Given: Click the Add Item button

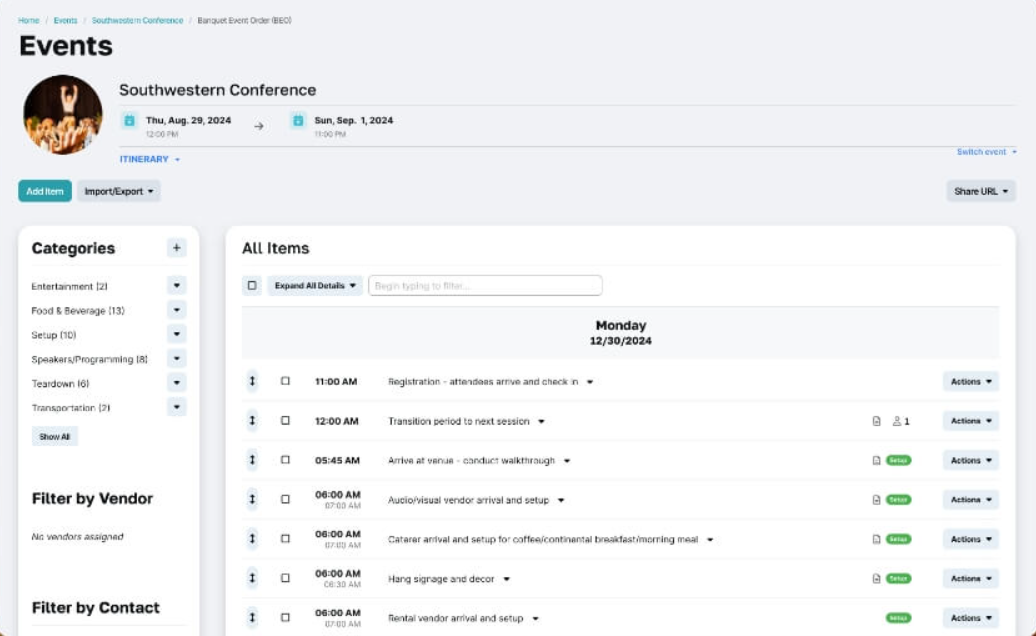Looking at the screenshot, I should [x=45, y=191].
